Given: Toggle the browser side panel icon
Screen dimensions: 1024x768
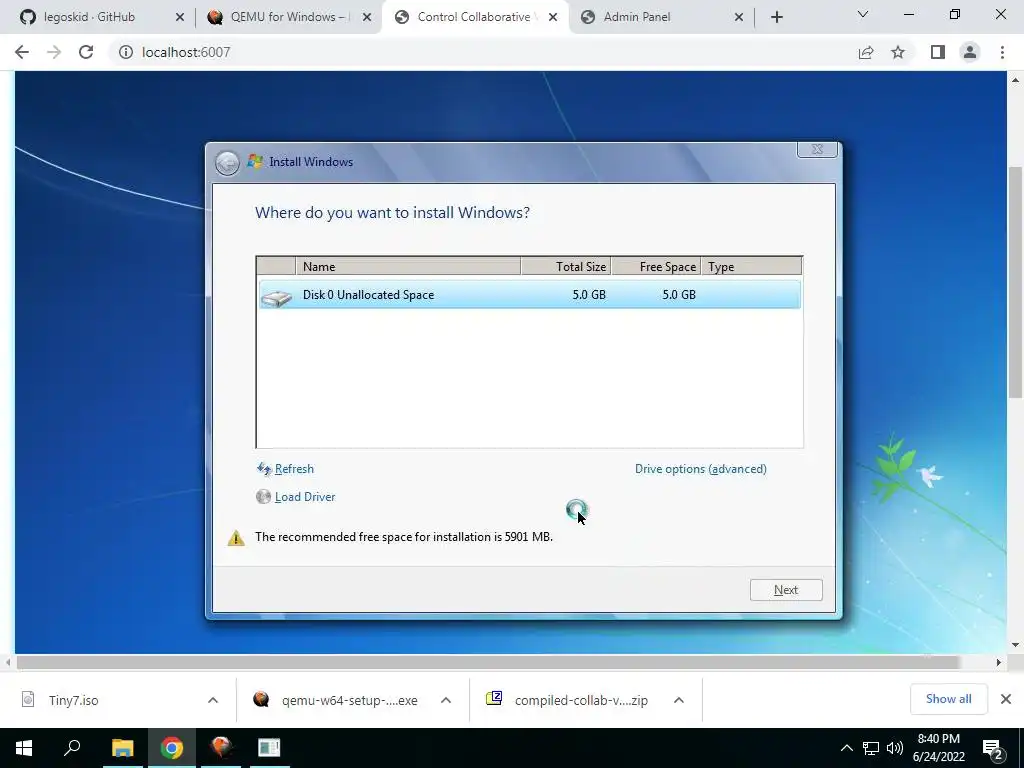Looking at the screenshot, I should [x=938, y=52].
